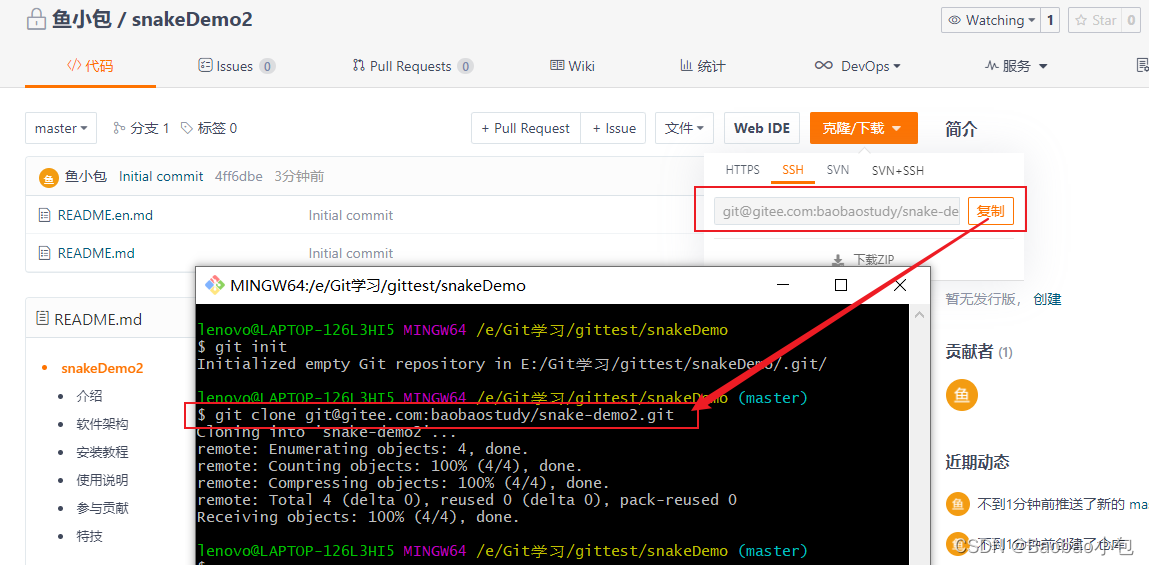Click the private repository lock icon
1149x565 pixels.
coord(37,20)
